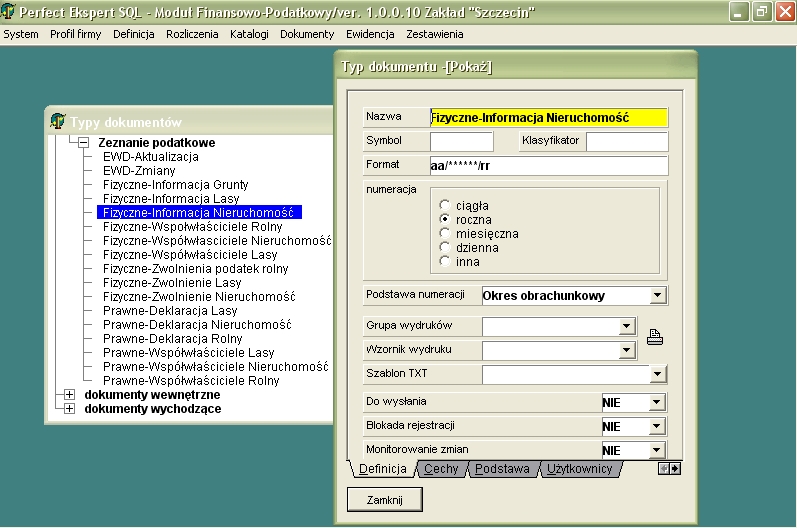Viewport: 797px width, 528px height.
Task: Open the Rozliczenia menu
Action: 192,34
